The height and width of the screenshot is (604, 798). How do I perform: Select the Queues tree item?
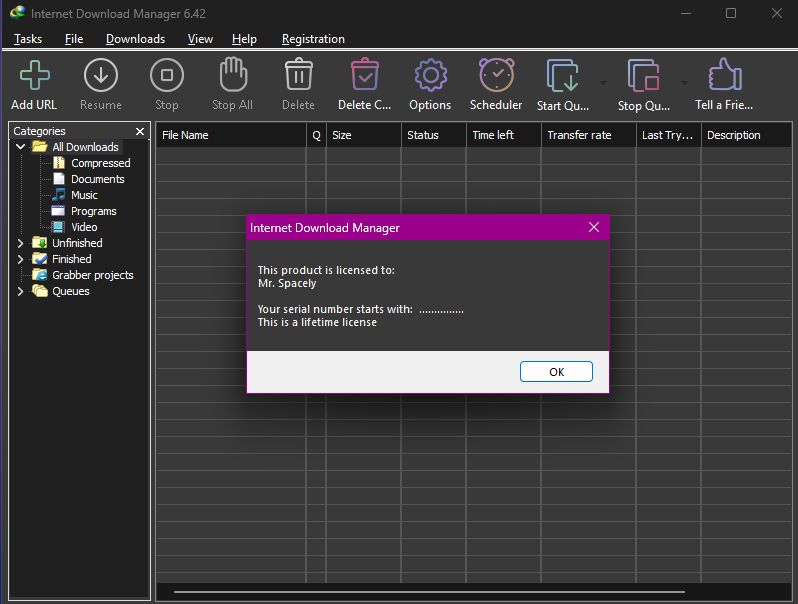click(x=71, y=291)
